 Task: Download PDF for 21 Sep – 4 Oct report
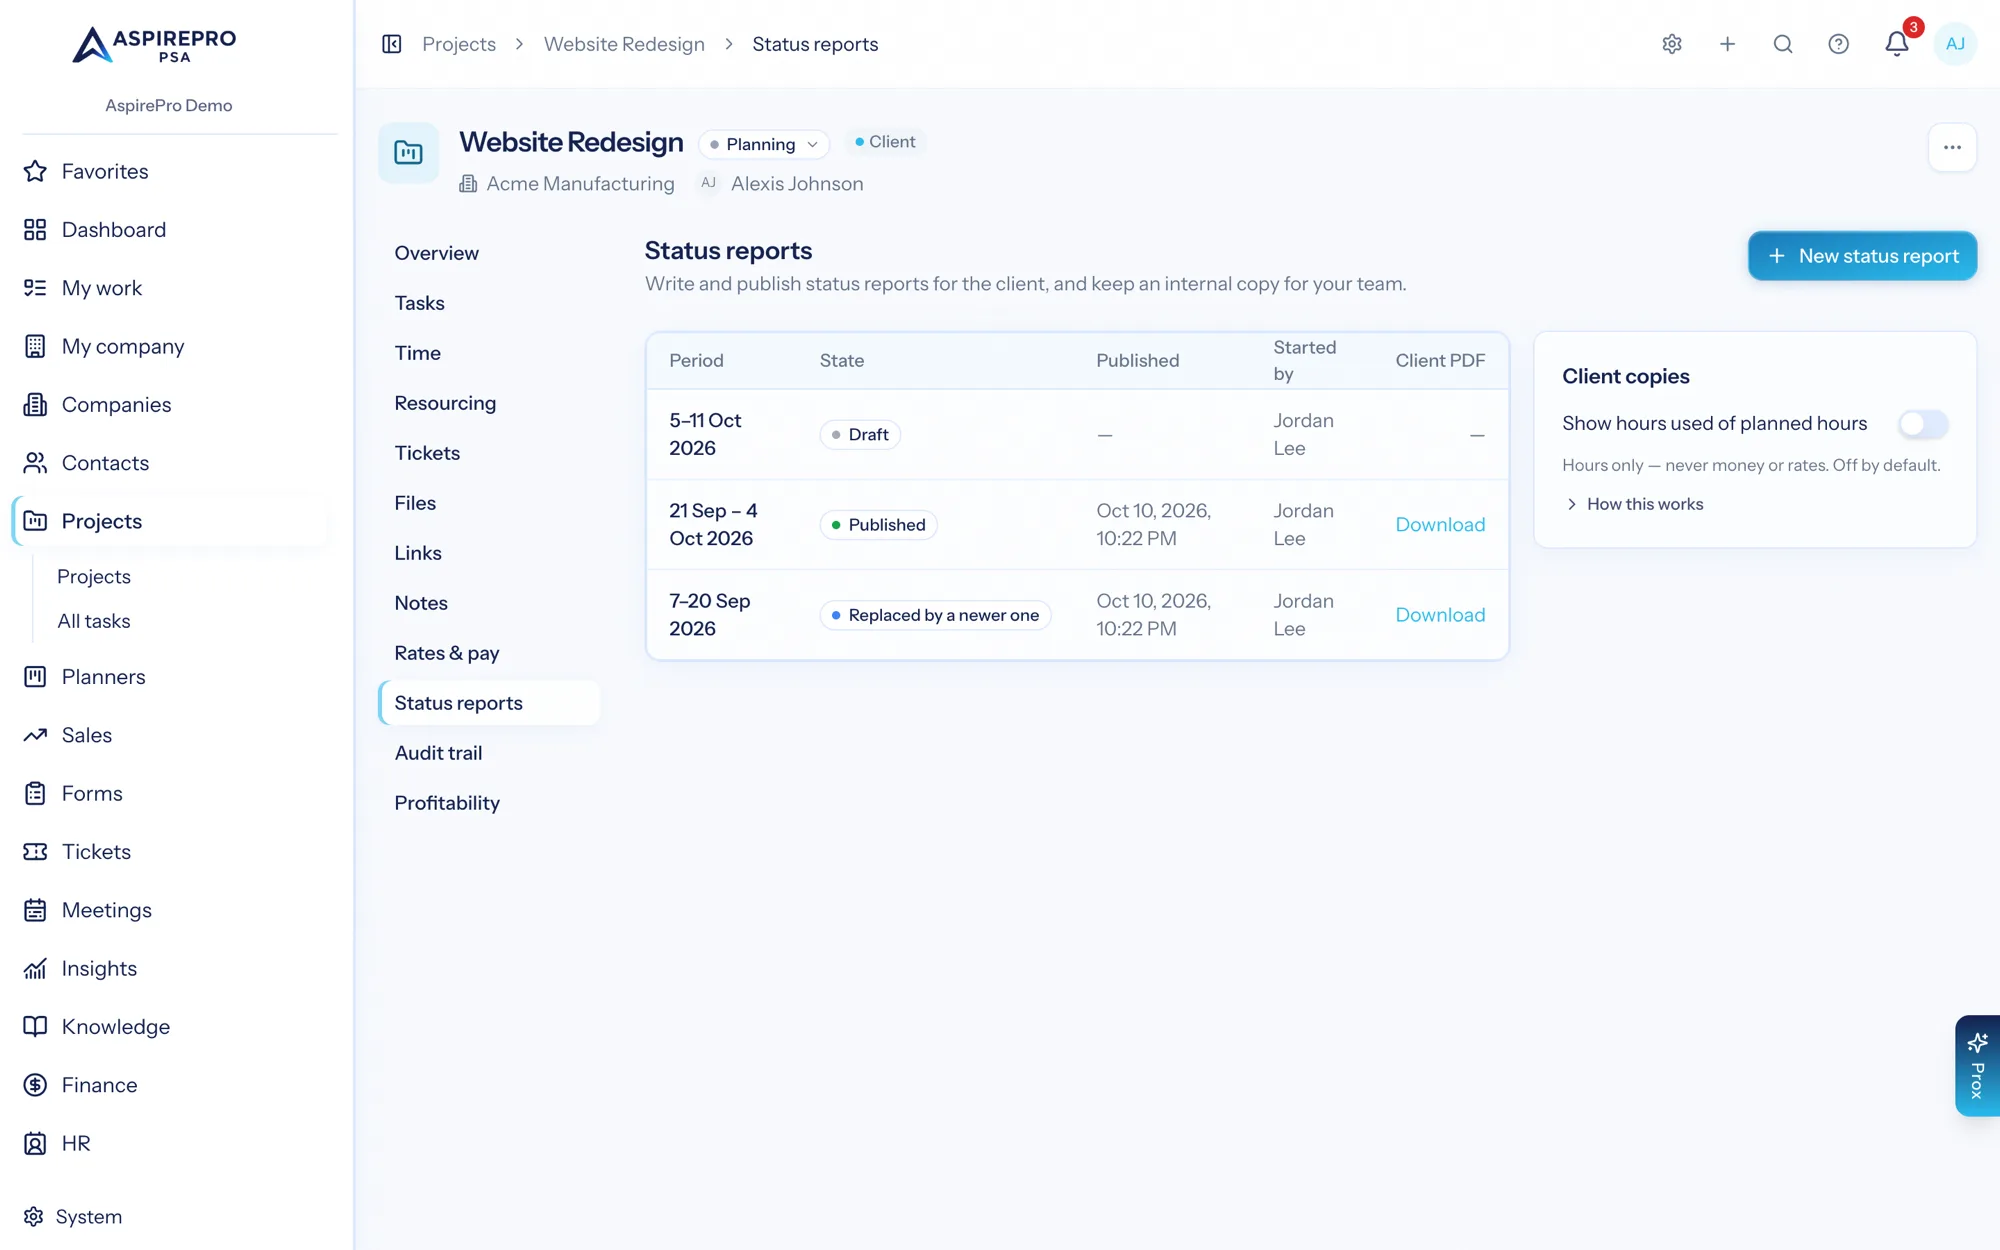pyautogui.click(x=1440, y=525)
